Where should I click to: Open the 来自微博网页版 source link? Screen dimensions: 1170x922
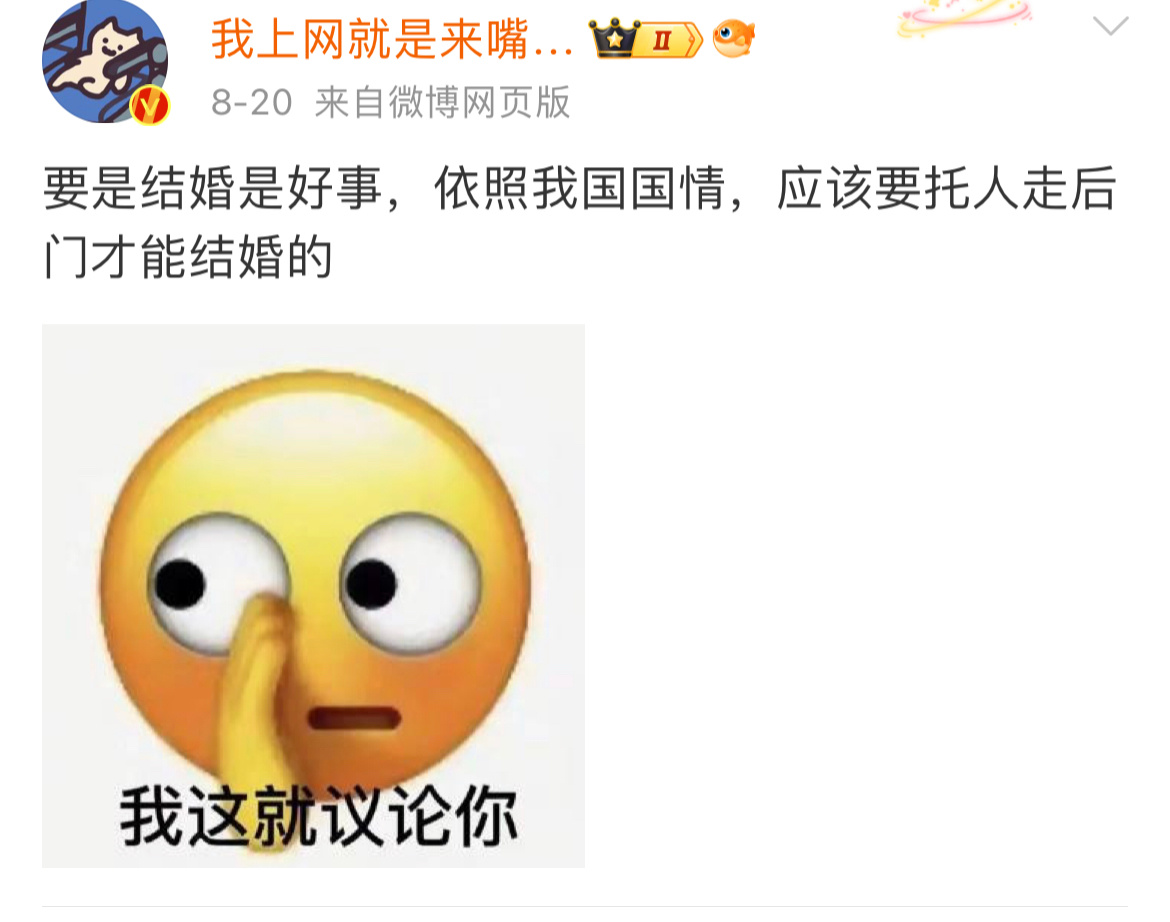coord(442,102)
